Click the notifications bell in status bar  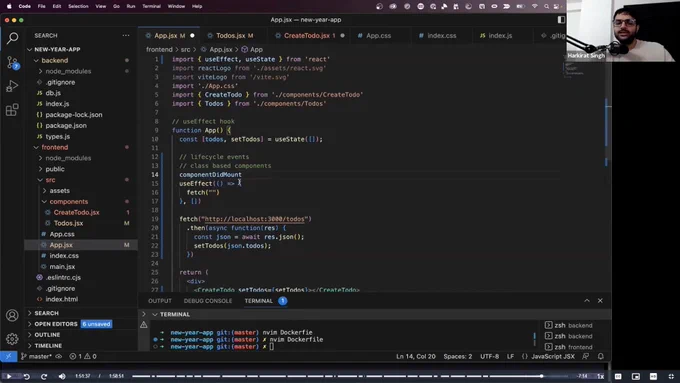(x=601, y=356)
